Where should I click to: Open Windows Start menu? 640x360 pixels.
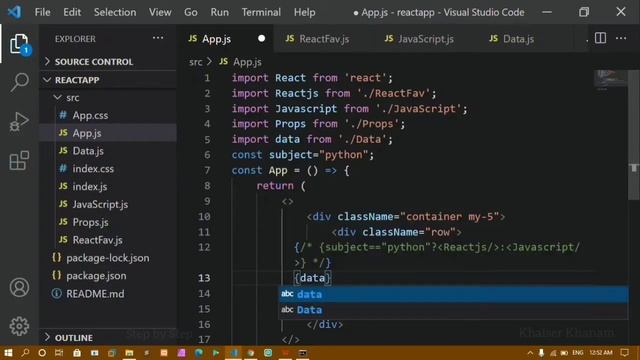pyautogui.click(x=8, y=353)
